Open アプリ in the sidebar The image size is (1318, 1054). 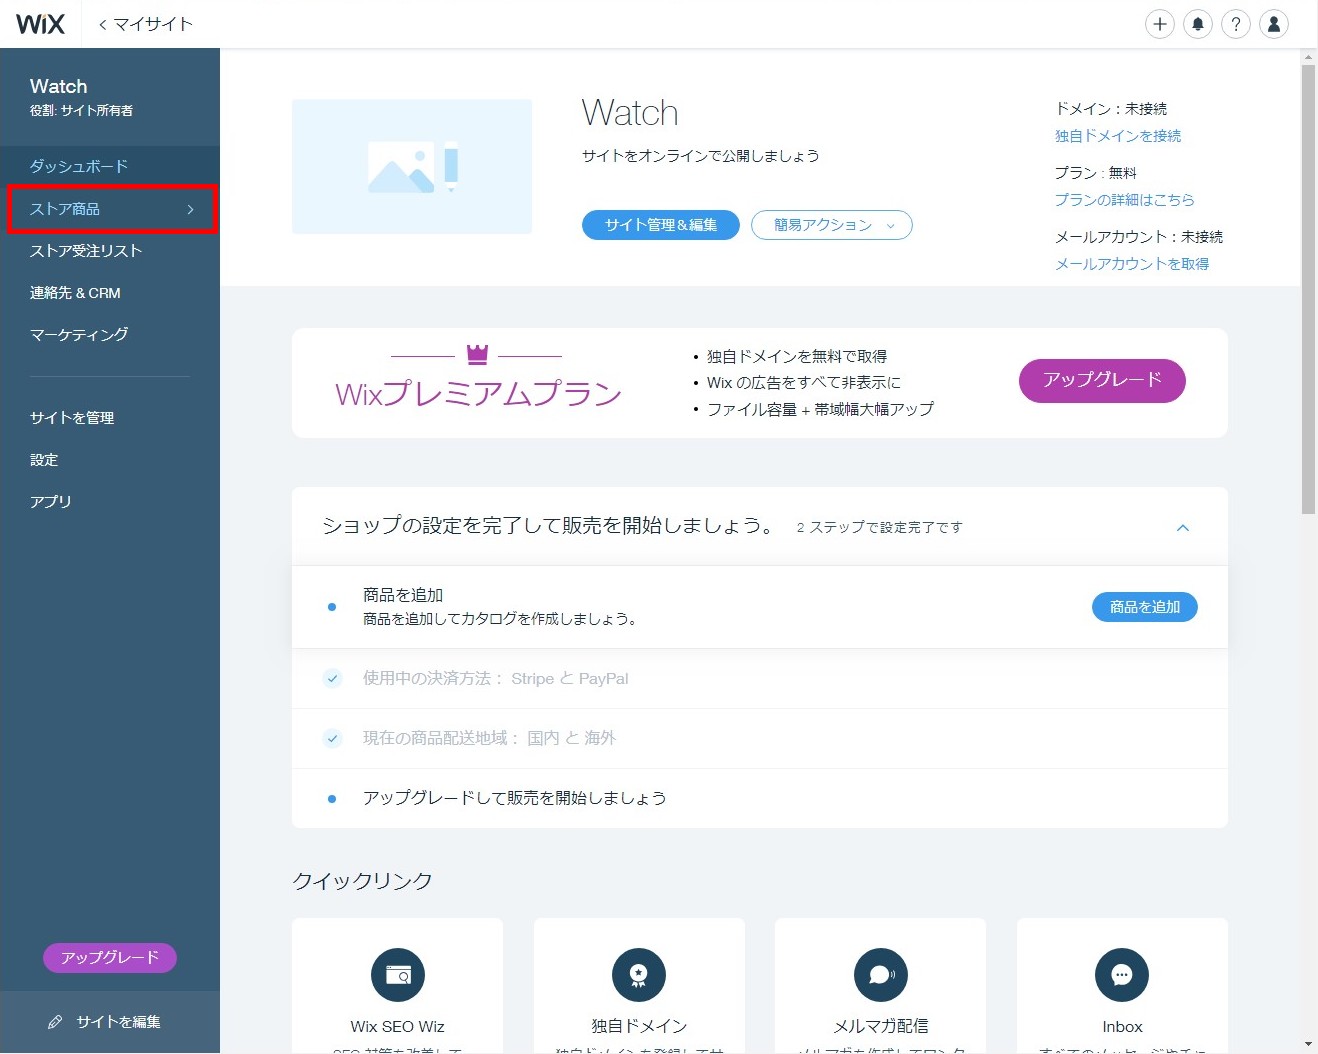pos(50,502)
